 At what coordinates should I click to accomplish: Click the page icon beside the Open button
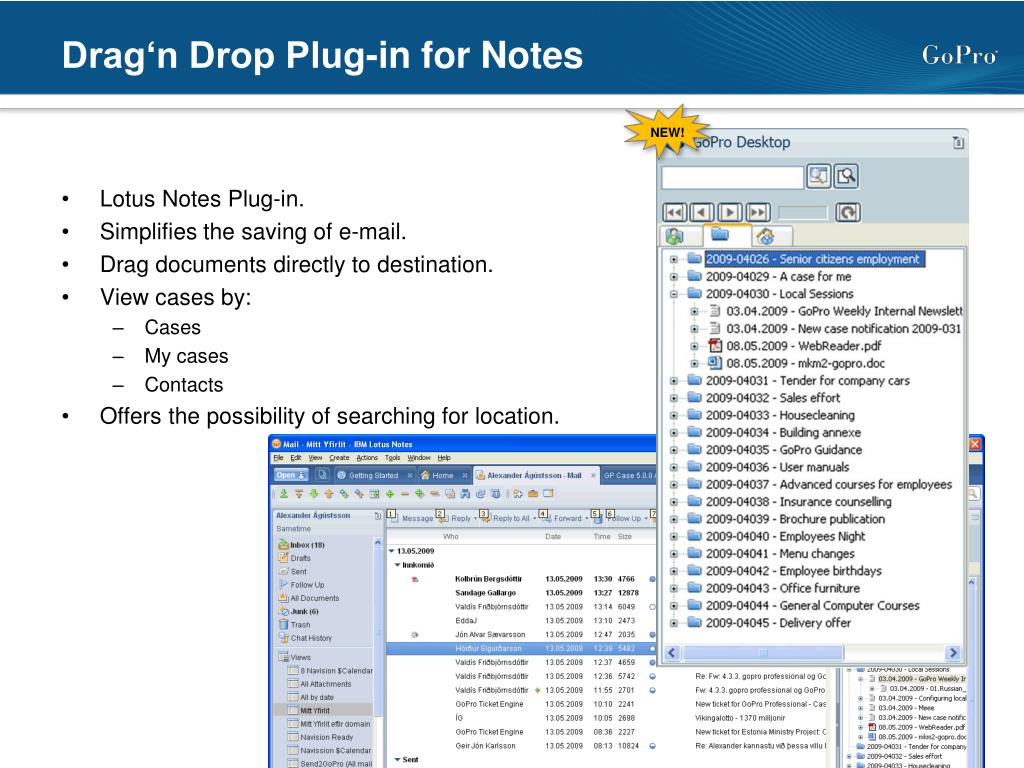pos(322,475)
